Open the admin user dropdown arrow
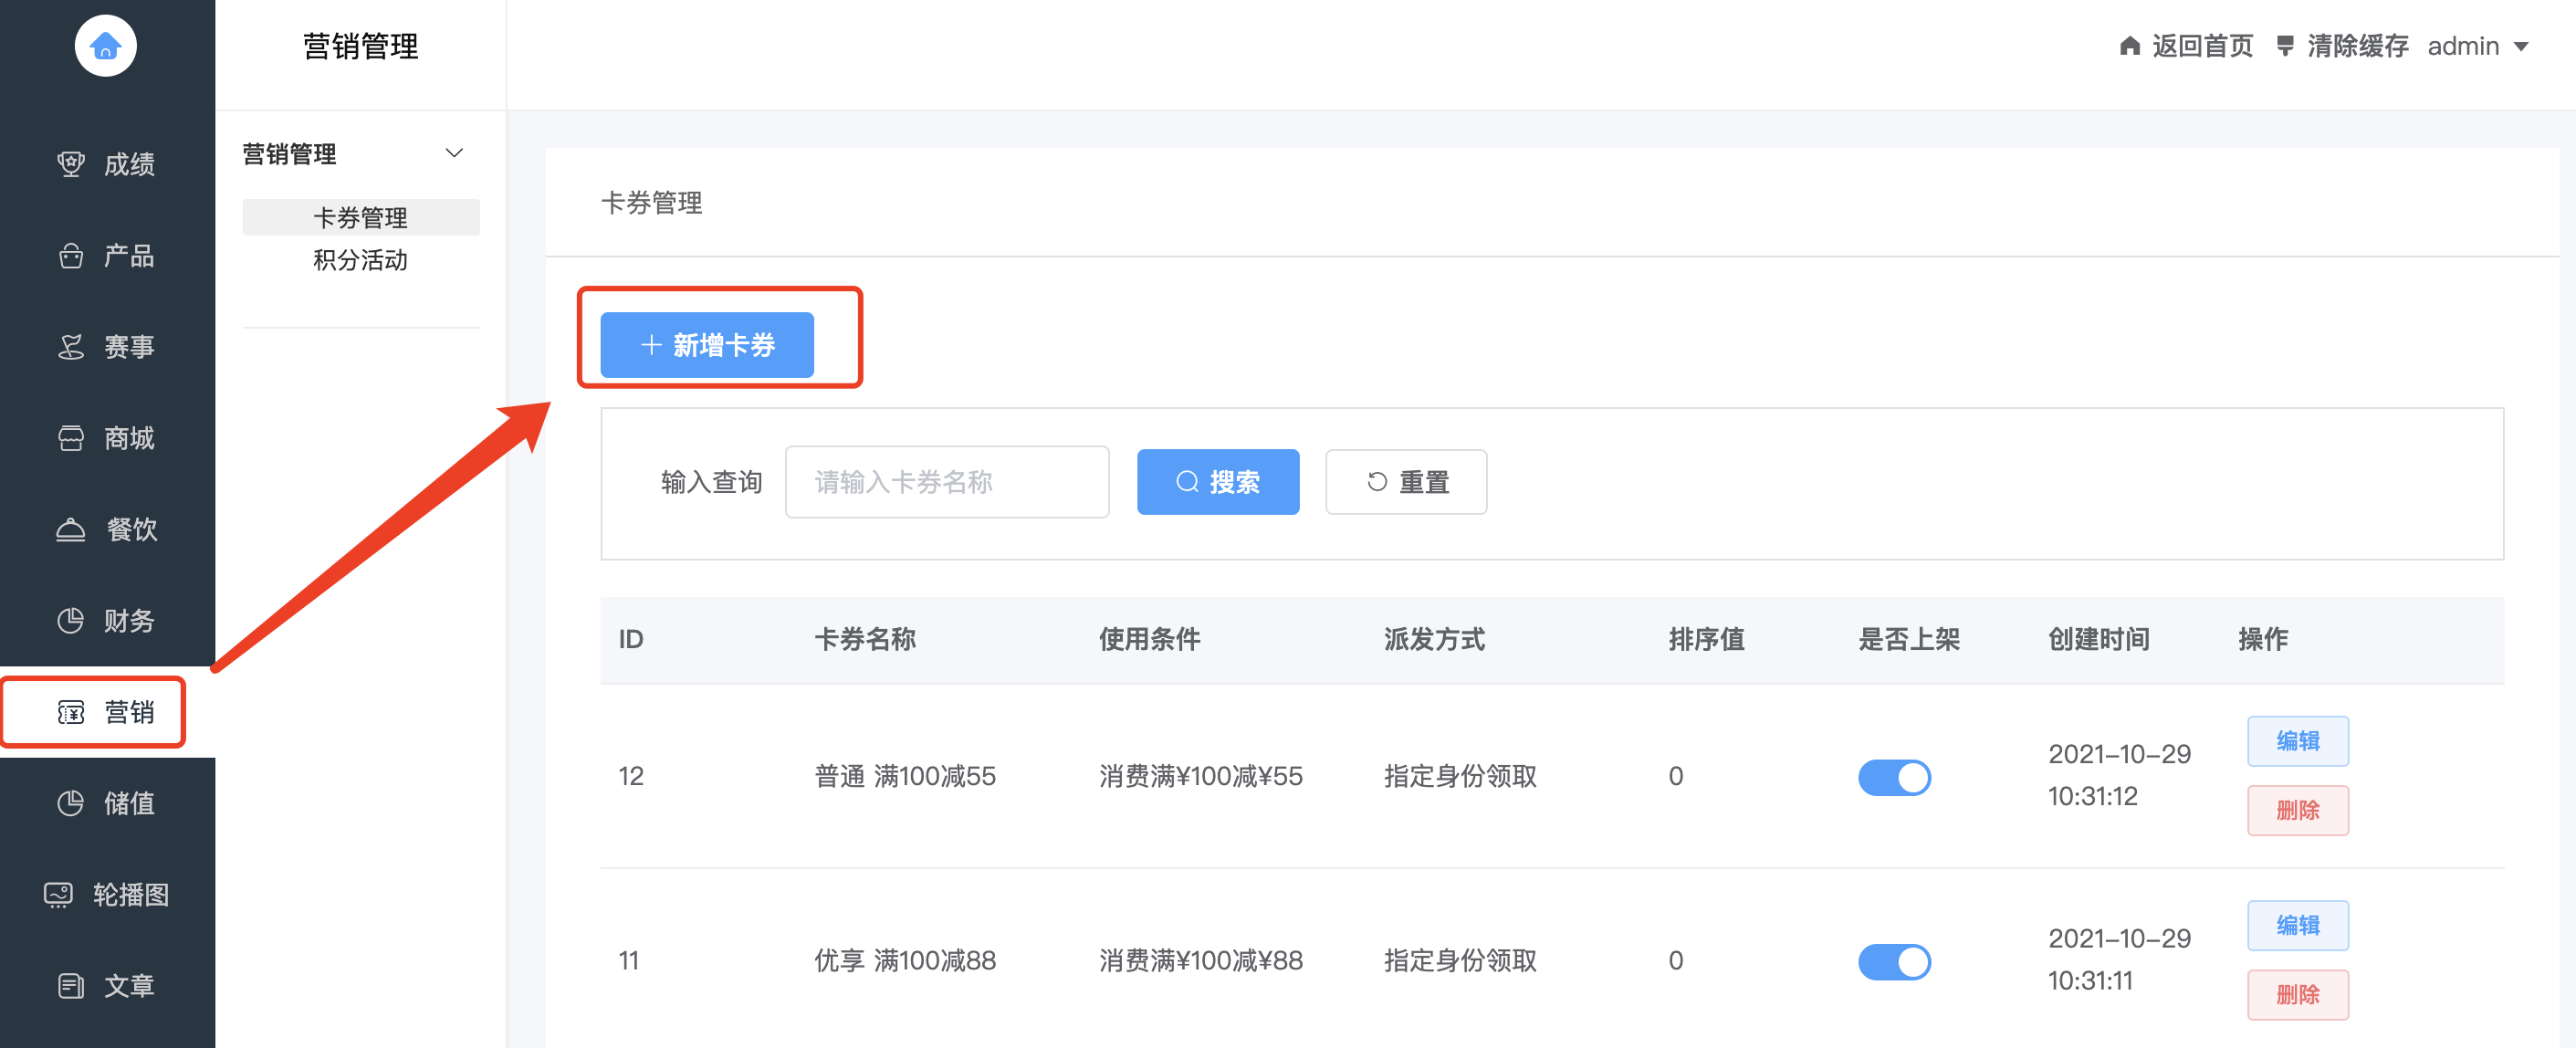 click(2521, 47)
